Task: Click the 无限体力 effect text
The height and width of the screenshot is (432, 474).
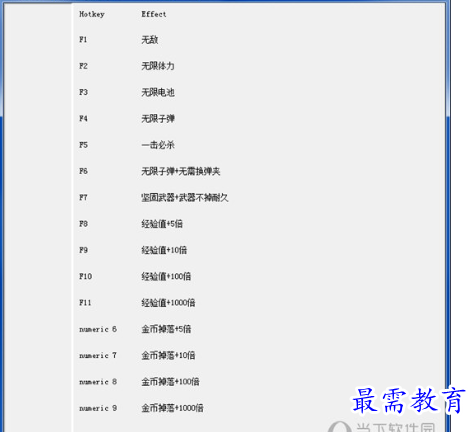Action: (158, 66)
